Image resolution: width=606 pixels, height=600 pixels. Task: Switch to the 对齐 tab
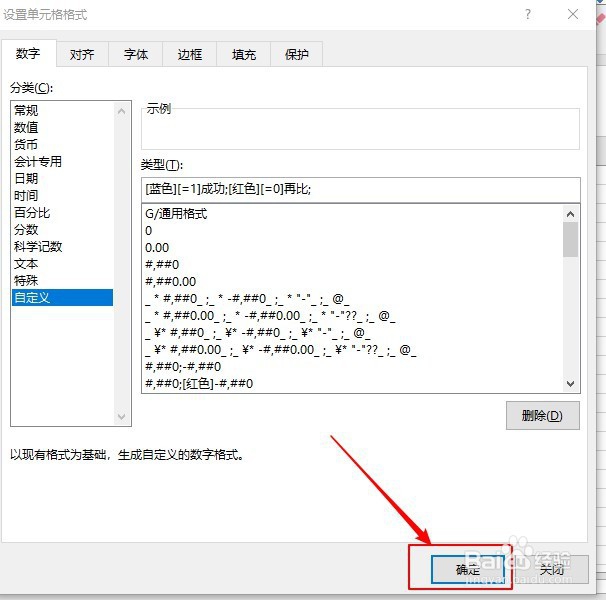click(x=82, y=55)
